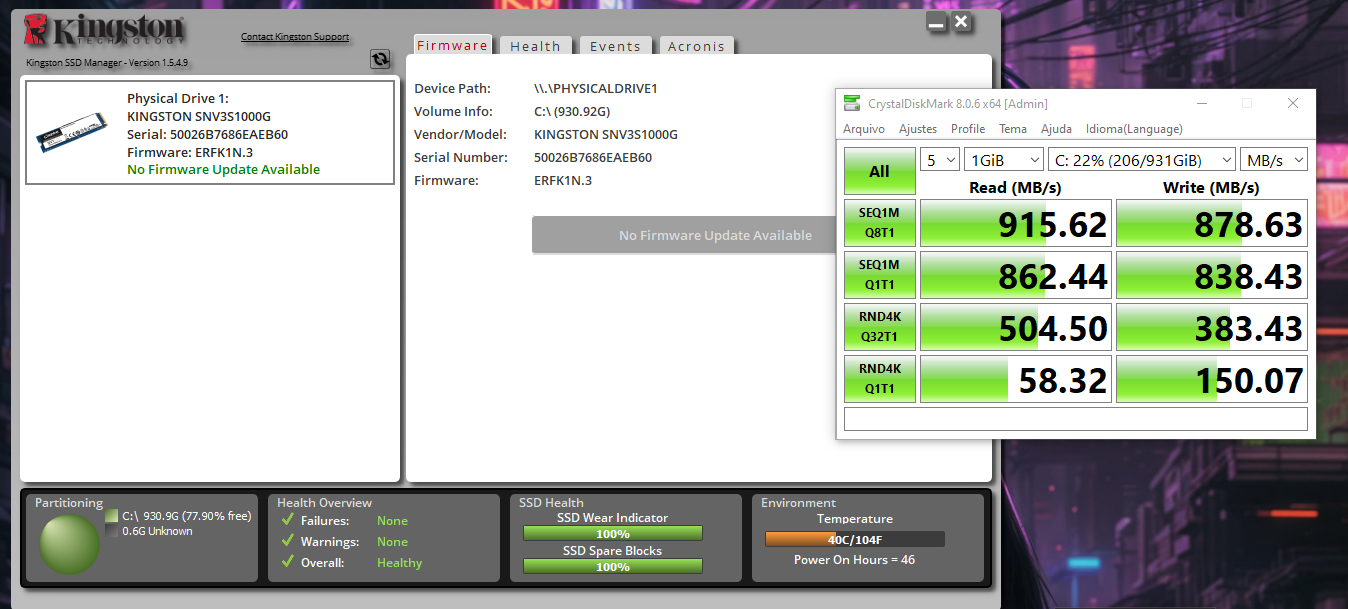Click the Kingston Technology logo
The image size is (1348, 609).
(x=105, y=30)
